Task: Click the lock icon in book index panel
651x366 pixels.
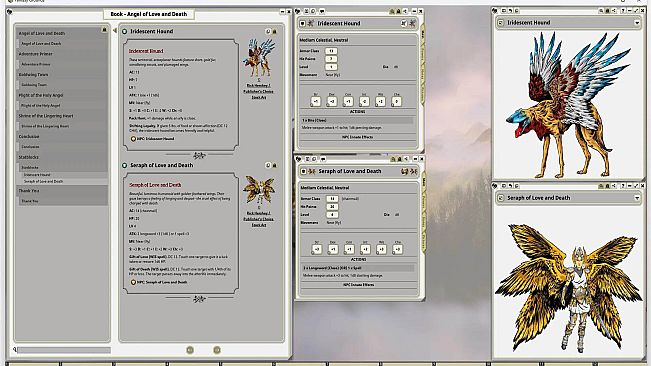Action: 104,30
